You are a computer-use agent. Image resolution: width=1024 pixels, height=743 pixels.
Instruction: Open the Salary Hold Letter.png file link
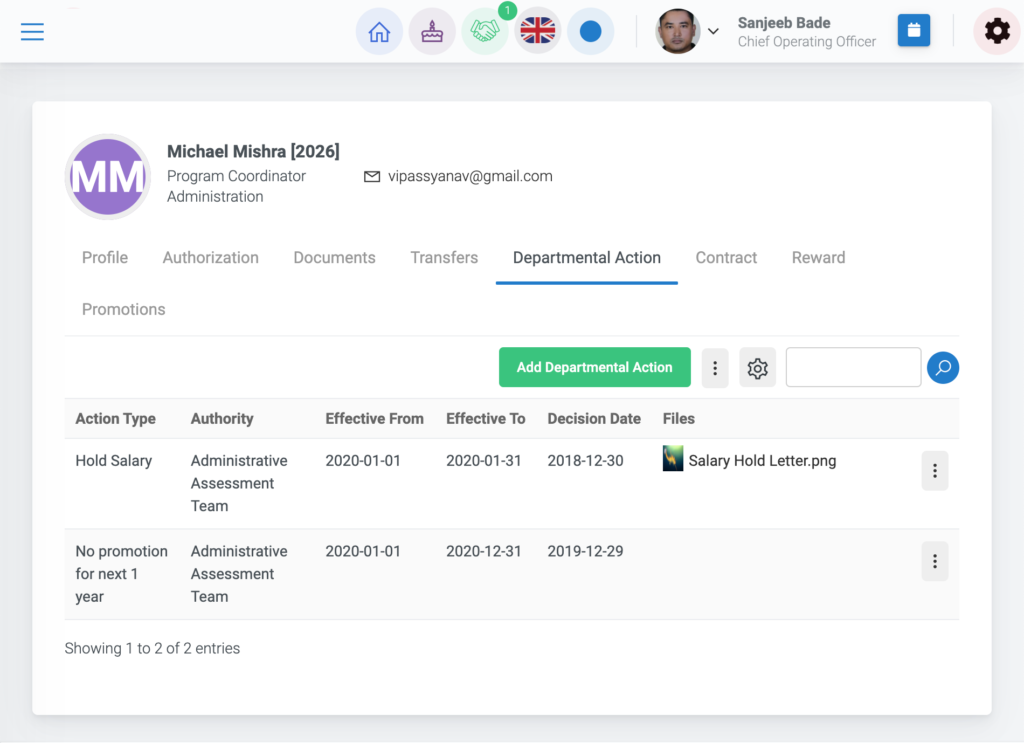pyautogui.click(x=762, y=461)
